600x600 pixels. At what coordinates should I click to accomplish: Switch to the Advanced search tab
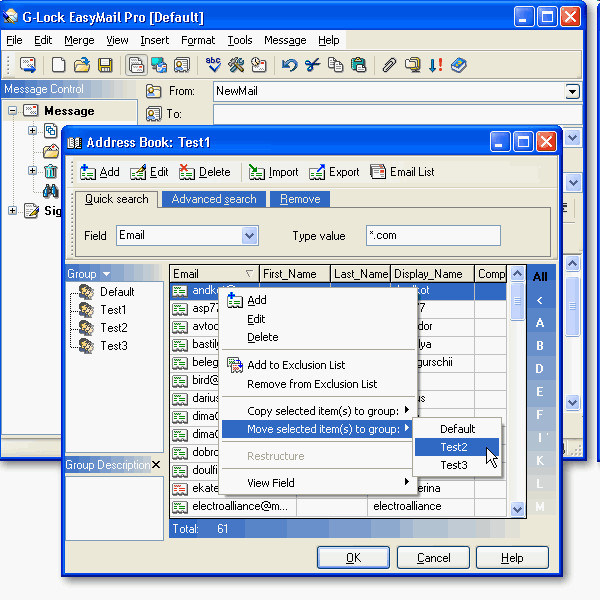[214, 199]
